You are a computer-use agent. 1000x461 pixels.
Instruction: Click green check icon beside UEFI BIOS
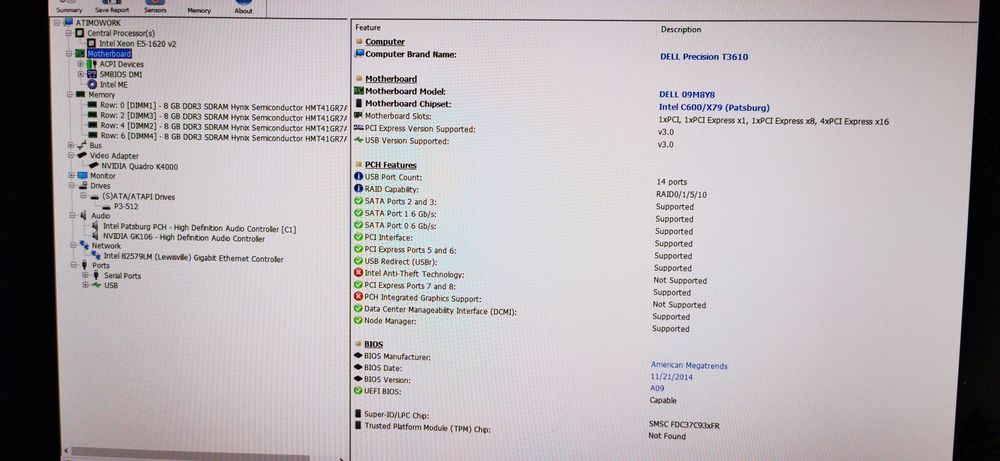358,390
